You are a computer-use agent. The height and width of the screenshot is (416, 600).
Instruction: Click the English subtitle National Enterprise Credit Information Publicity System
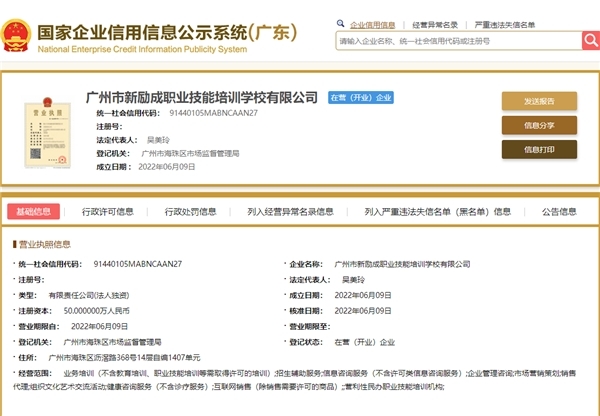point(142,49)
